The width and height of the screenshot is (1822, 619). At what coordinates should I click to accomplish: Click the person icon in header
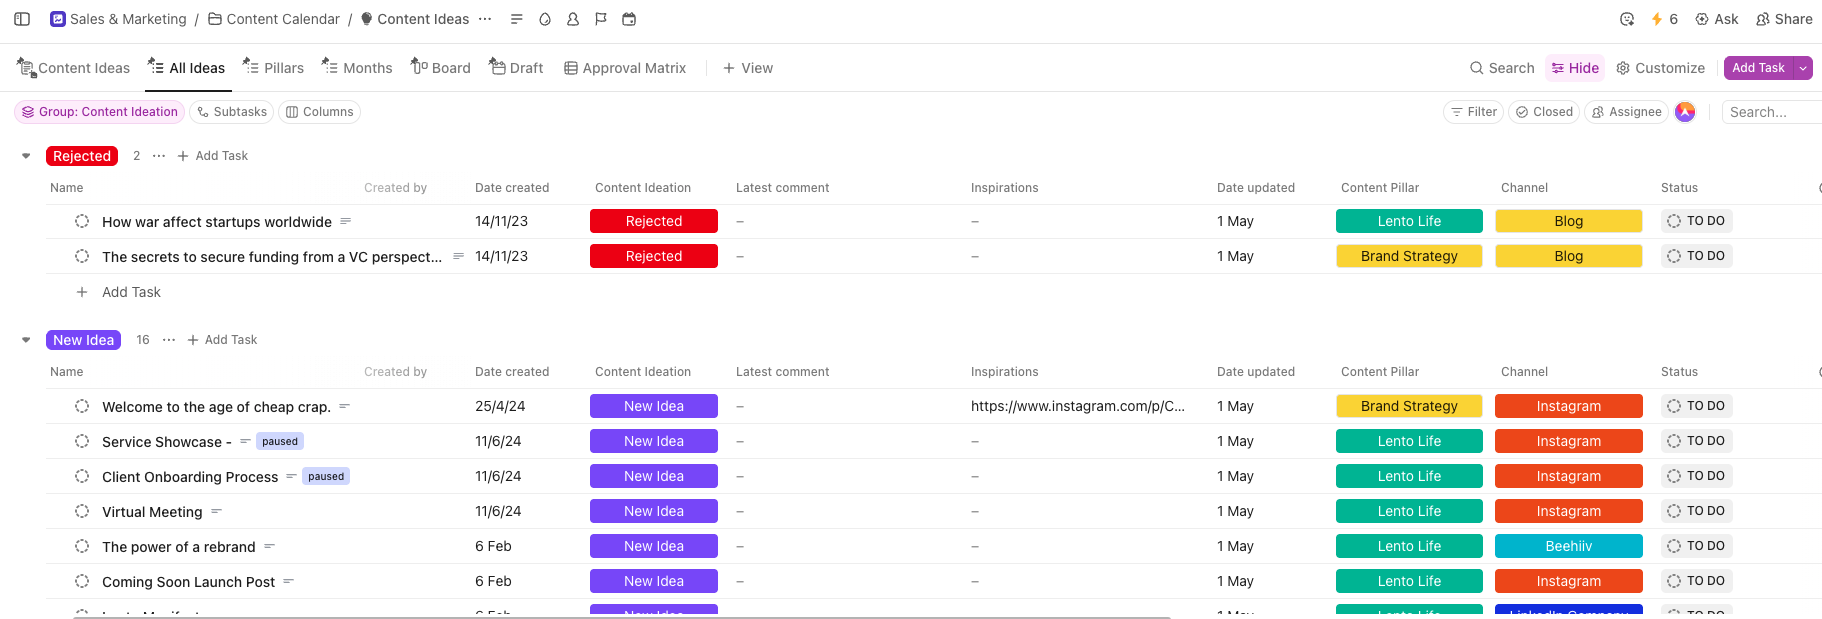pyautogui.click(x=573, y=19)
